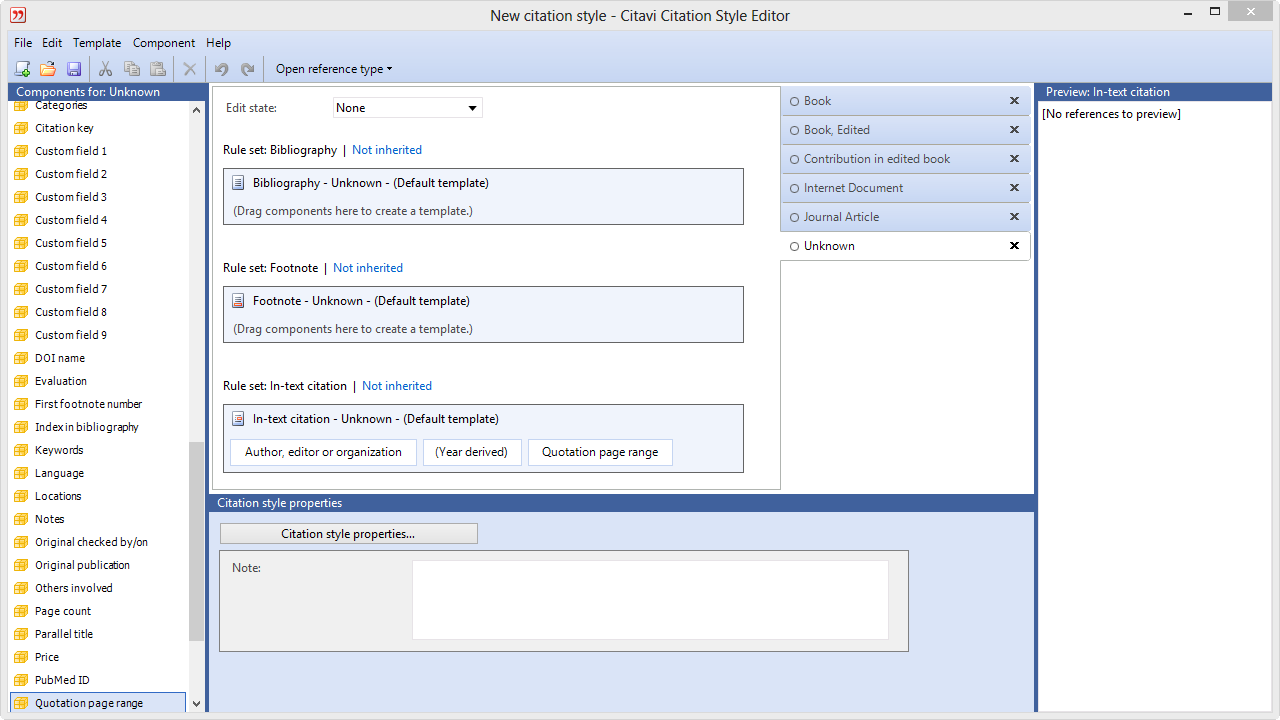The height and width of the screenshot is (720, 1280).
Task: Click the Citavi app icon in title bar
Action: (x=18, y=15)
